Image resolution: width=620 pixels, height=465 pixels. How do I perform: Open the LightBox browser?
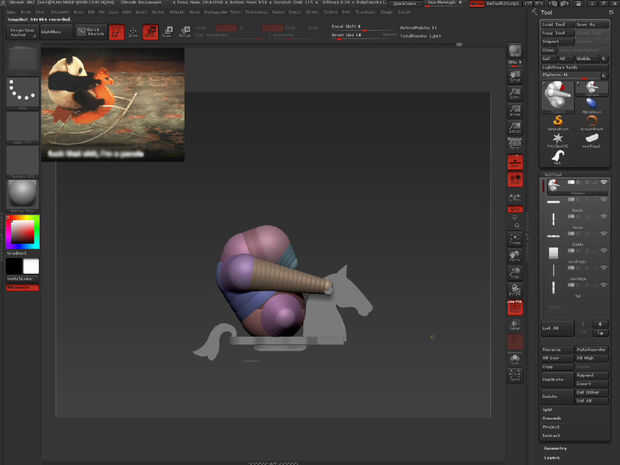pos(51,32)
